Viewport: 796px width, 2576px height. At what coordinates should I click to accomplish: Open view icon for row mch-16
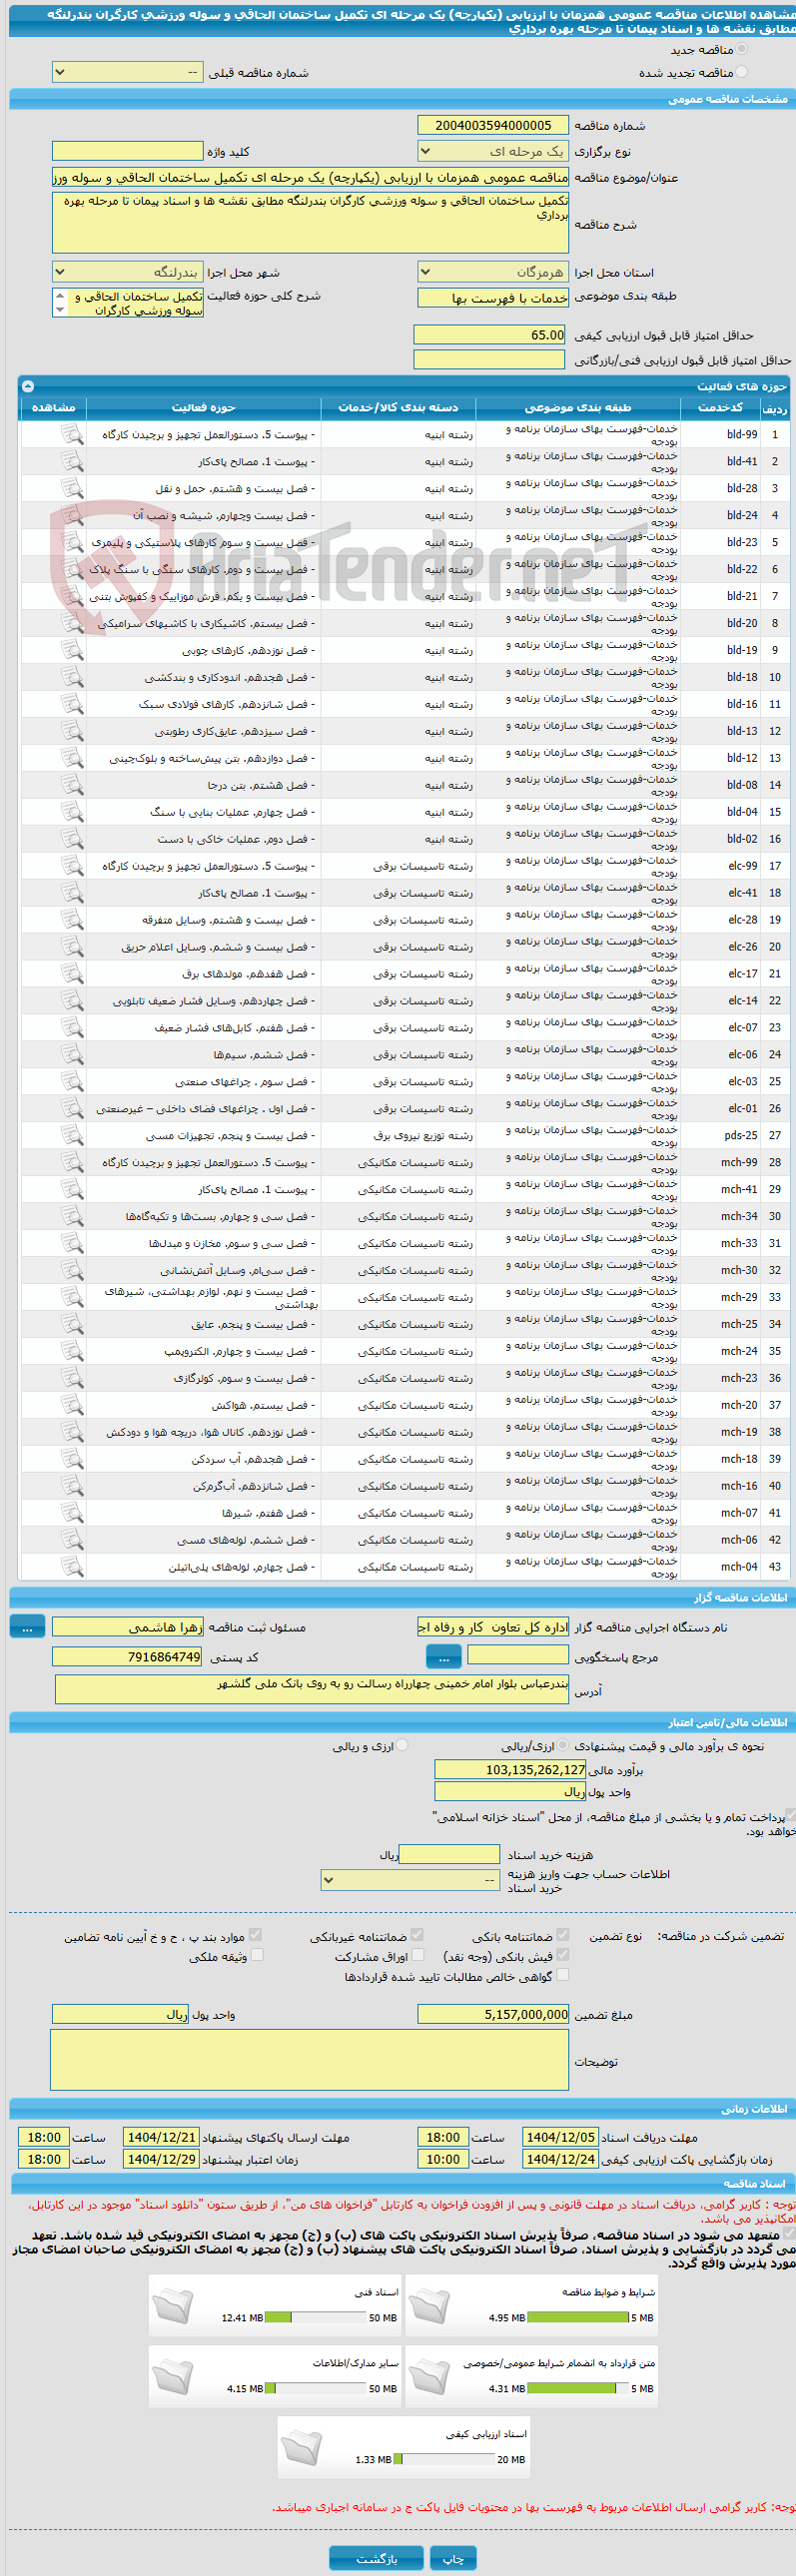[71, 1487]
